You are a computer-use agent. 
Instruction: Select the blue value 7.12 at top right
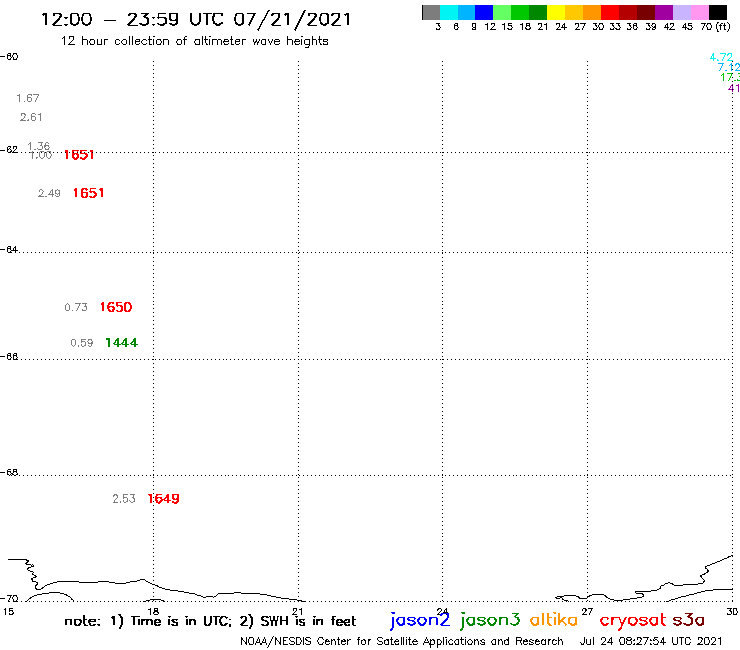pyautogui.click(x=729, y=68)
